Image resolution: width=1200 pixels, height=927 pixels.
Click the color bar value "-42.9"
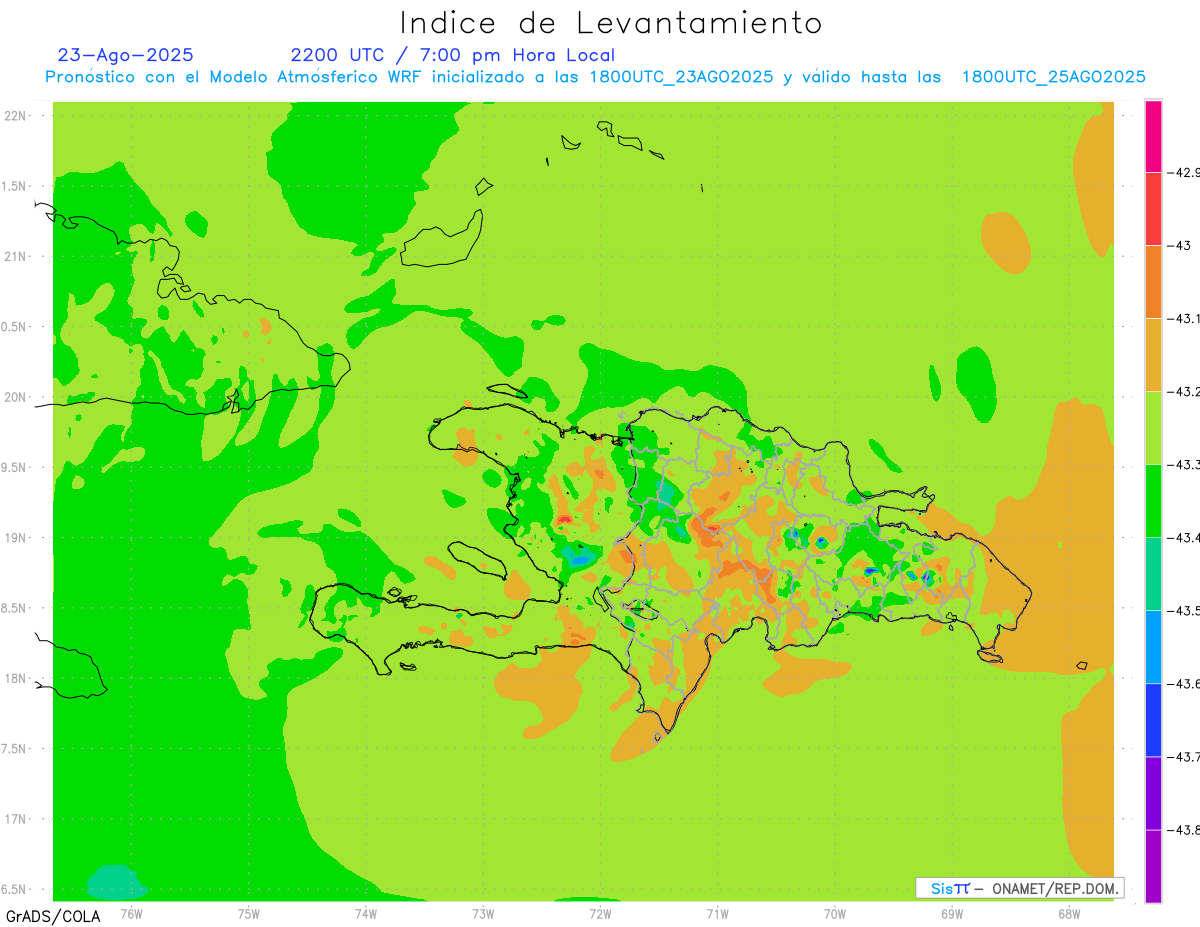click(1185, 172)
